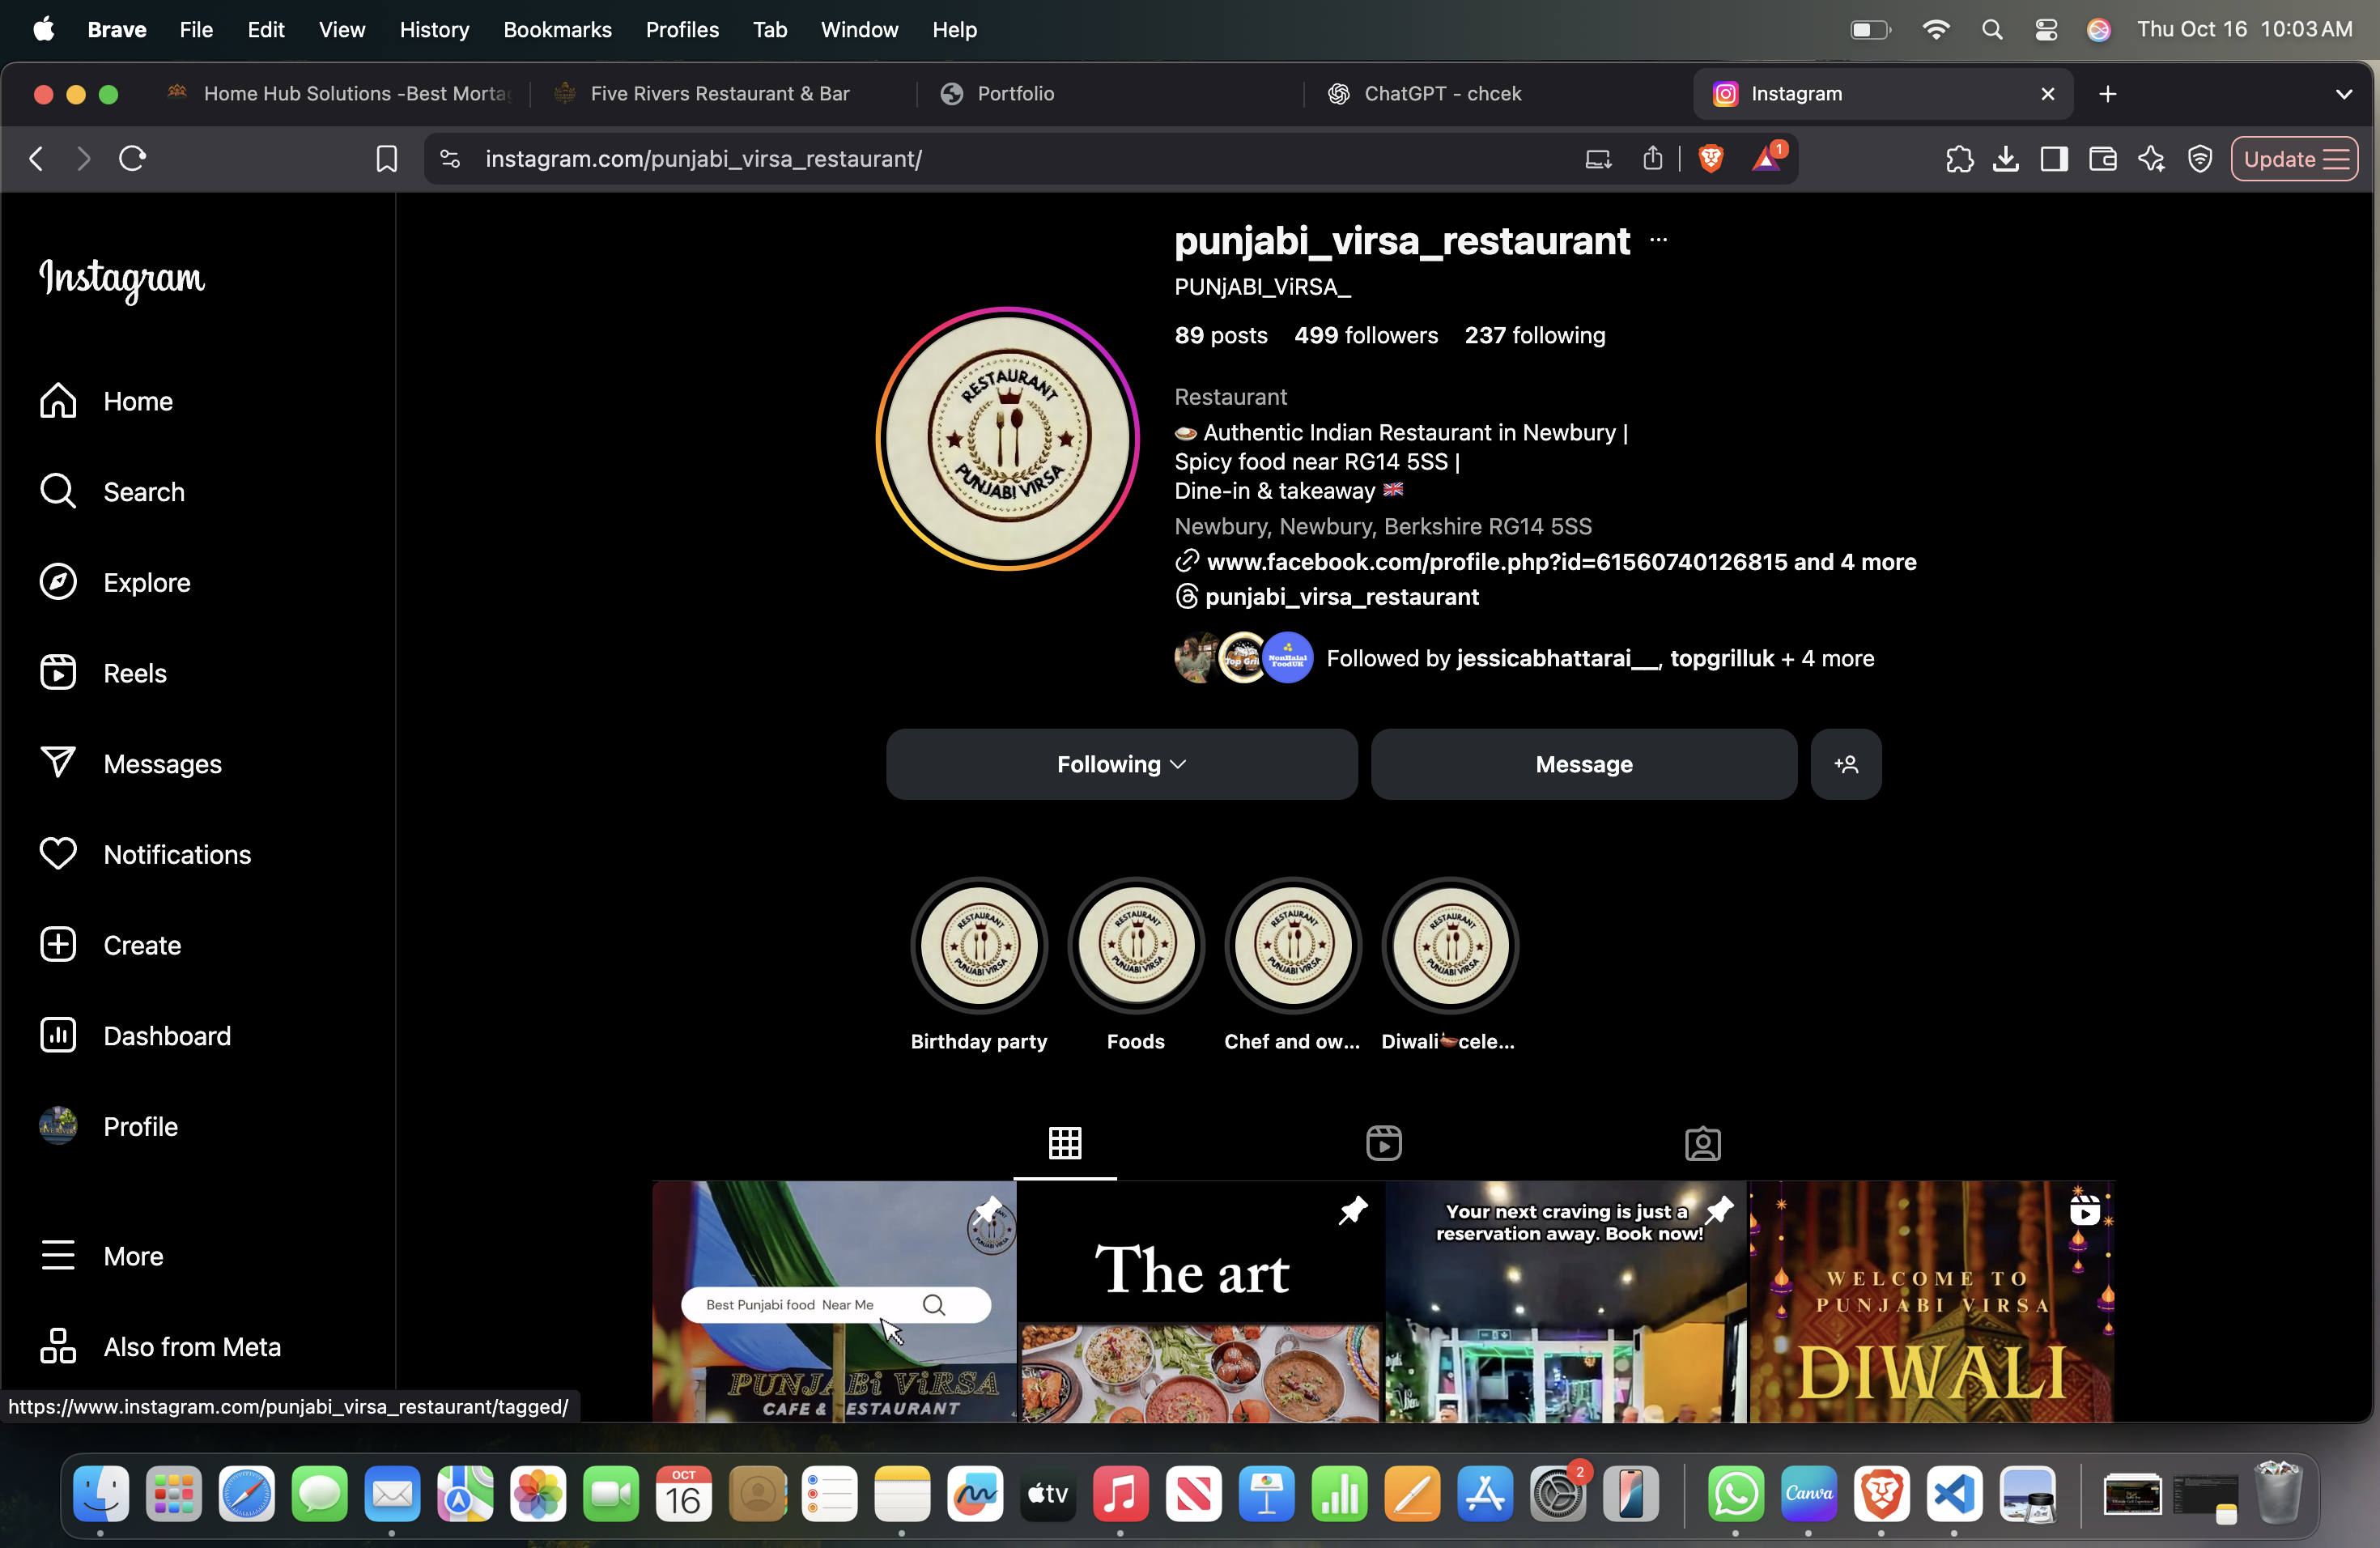Image resolution: width=2380 pixels, height=1548 pixels.
Task: Open Notifications via the heart icon
Action: pos(58,854)
